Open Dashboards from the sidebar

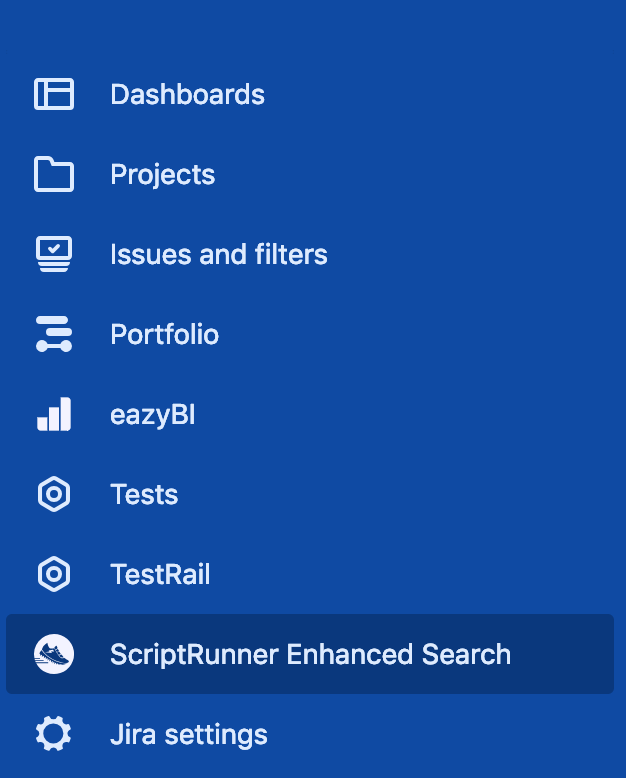[x=188, y=94]
